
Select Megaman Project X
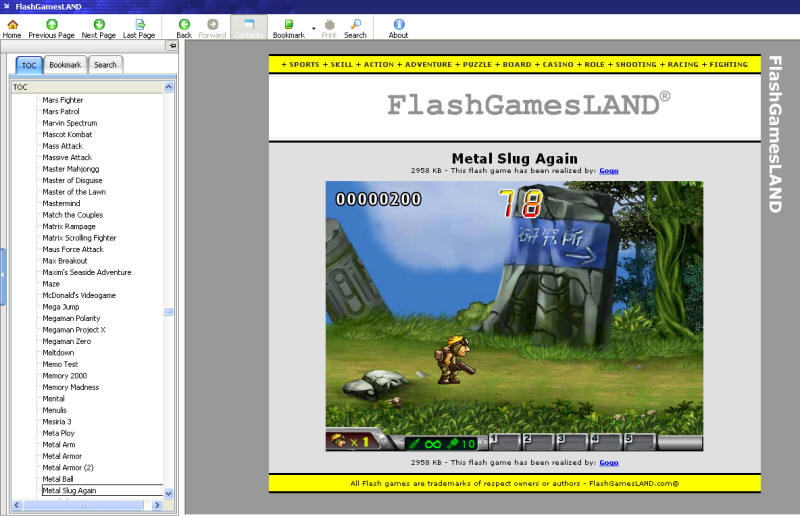pyautogui.click(x=74, y=330)
